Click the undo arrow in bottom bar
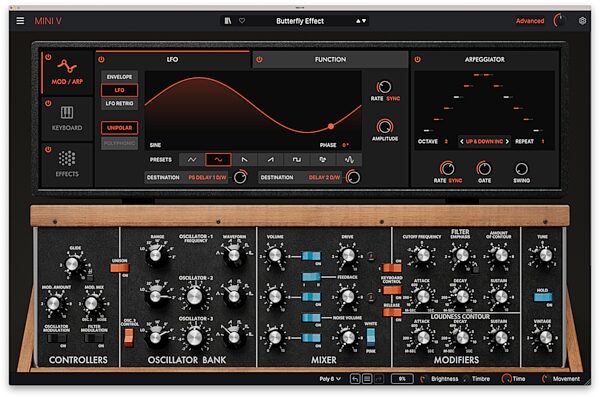The image size is (600, 397). [x=355, y=379]
